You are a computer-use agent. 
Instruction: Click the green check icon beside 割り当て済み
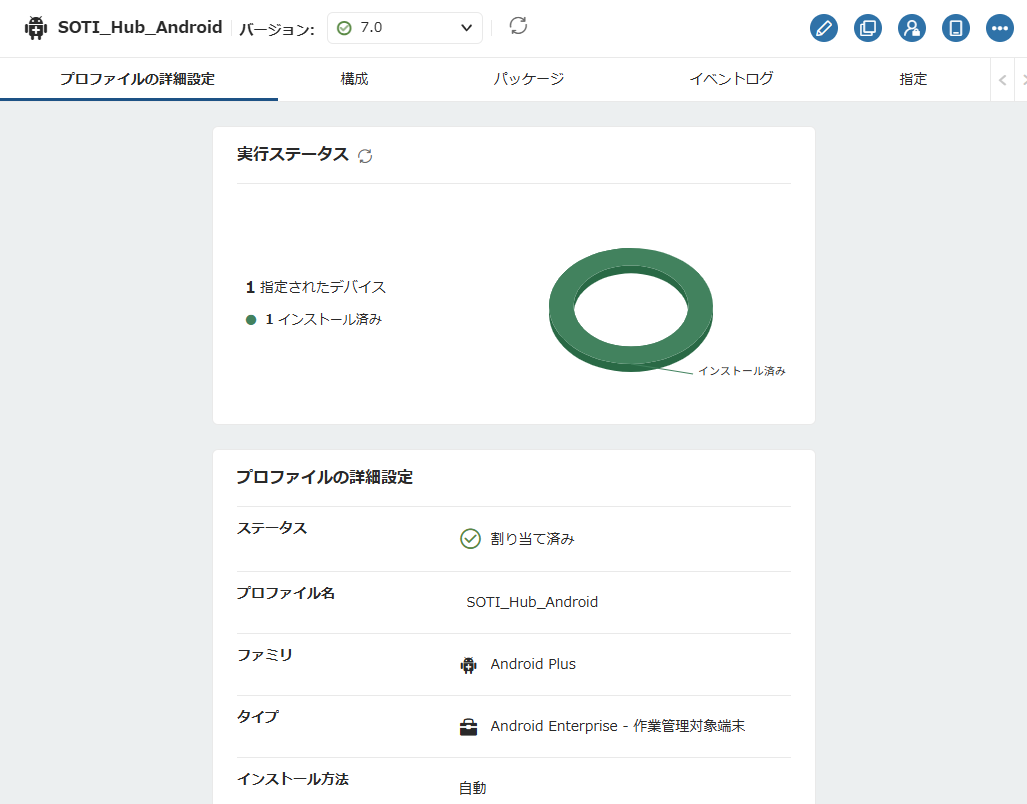[x=470, y=539]
